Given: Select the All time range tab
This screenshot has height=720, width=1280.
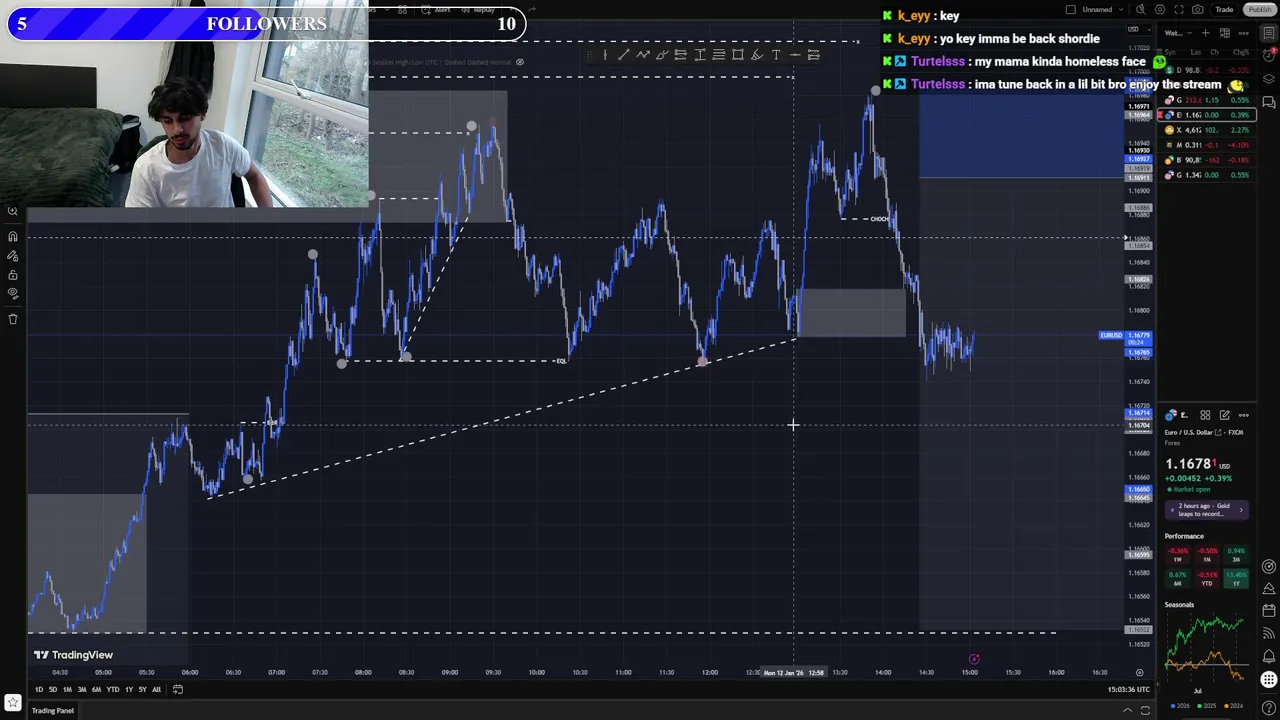Looking at the screenshot, I should pyautogui.click(x=156, y=689).
